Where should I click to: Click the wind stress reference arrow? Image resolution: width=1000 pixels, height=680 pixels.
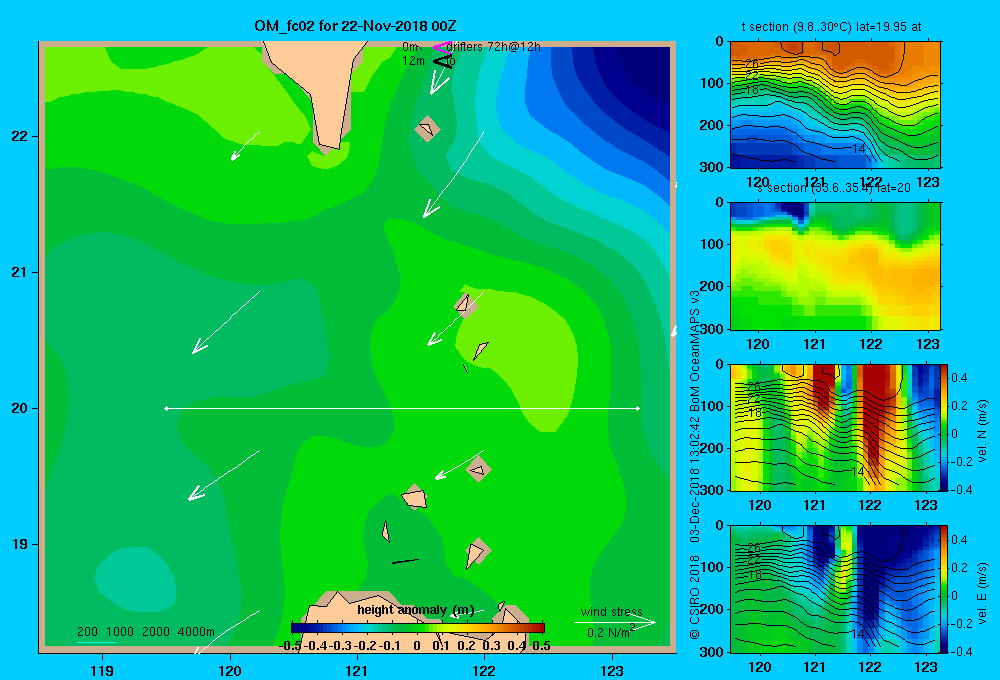pyautogui.click(x=614, y=623)
